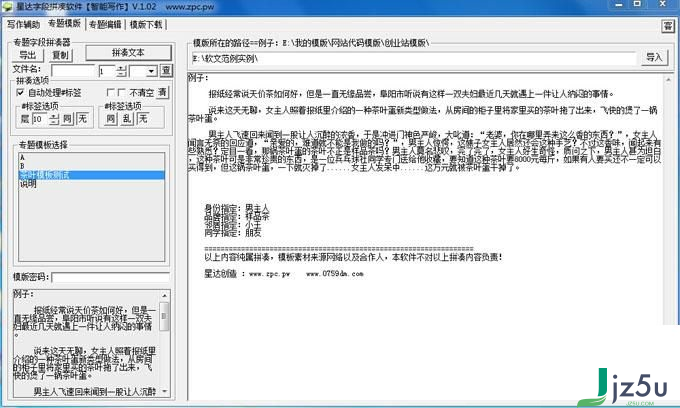
Task: Click the 导出 export button
Action: (28, 55)
